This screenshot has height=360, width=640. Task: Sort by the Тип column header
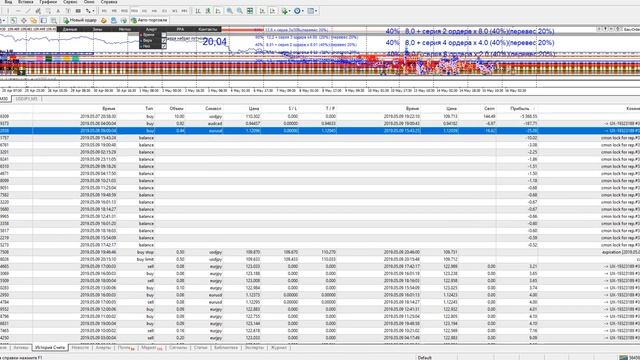pos(149,109)
